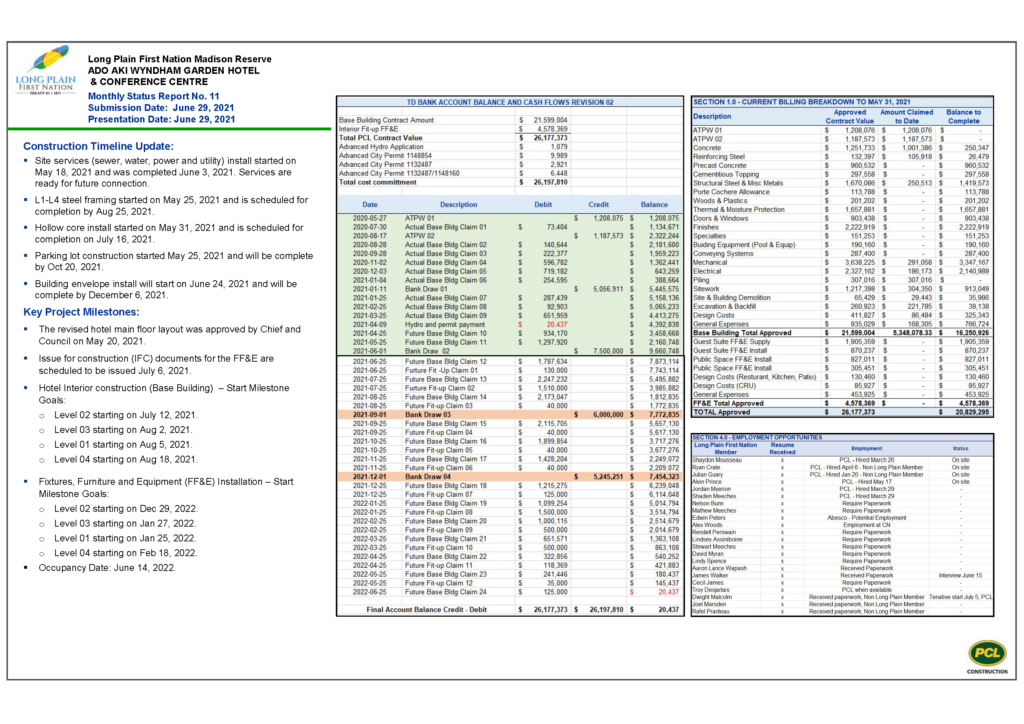Click 'ADO AKI WYNDHAM GARDEN HOTEL' title line
The width and height of the screenshot is (1024, 724).
point(174,71)
